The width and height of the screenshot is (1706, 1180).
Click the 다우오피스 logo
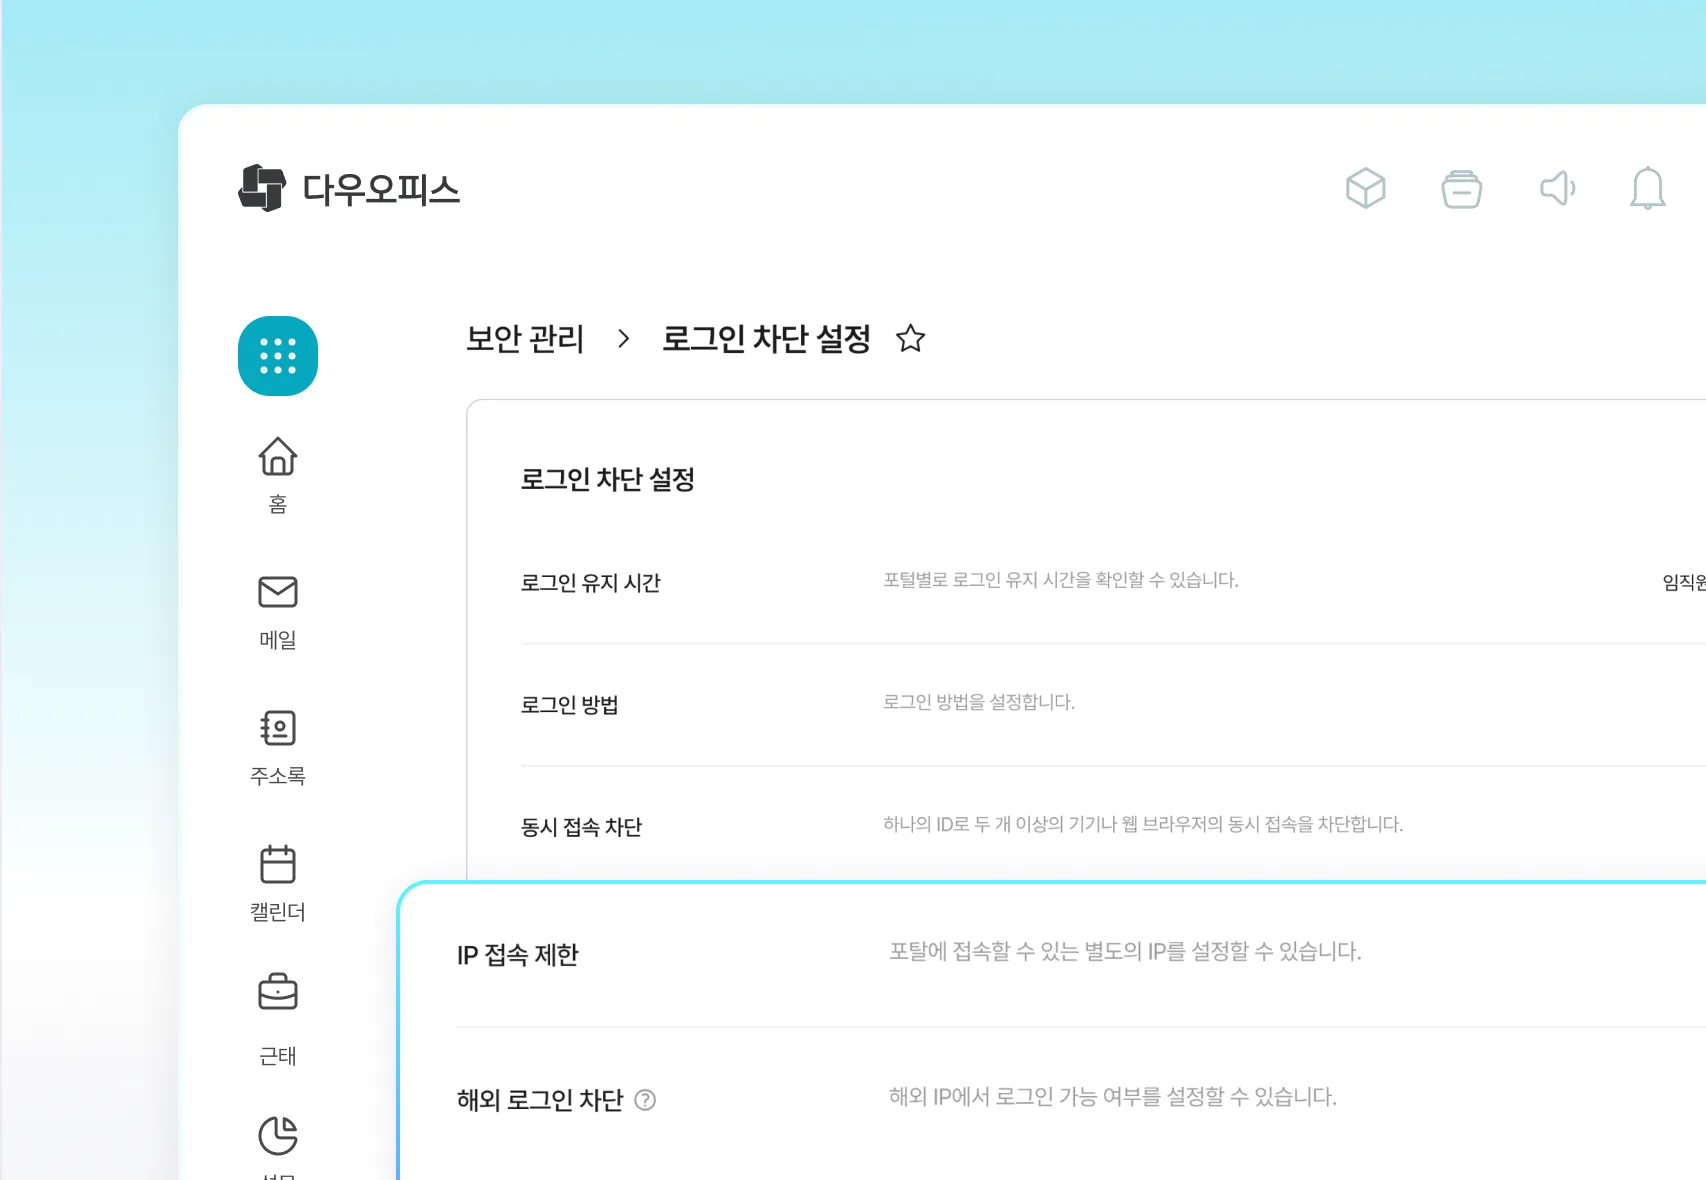coord(349,188)
